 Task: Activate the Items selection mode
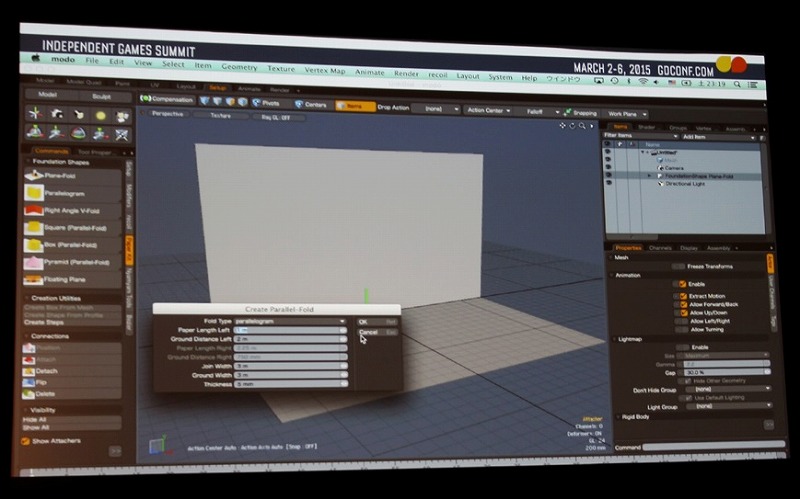click(355, 106)
